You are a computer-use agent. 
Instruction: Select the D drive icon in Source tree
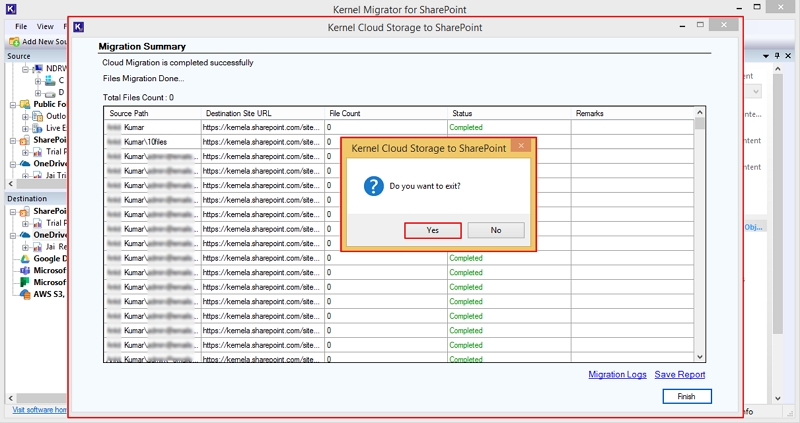click(x=50, y=93)
